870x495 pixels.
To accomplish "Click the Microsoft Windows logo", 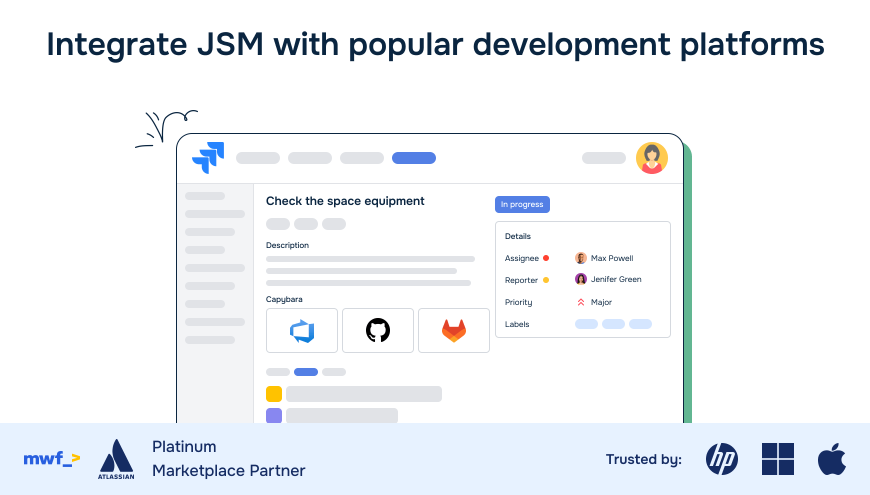I will 778,459.
